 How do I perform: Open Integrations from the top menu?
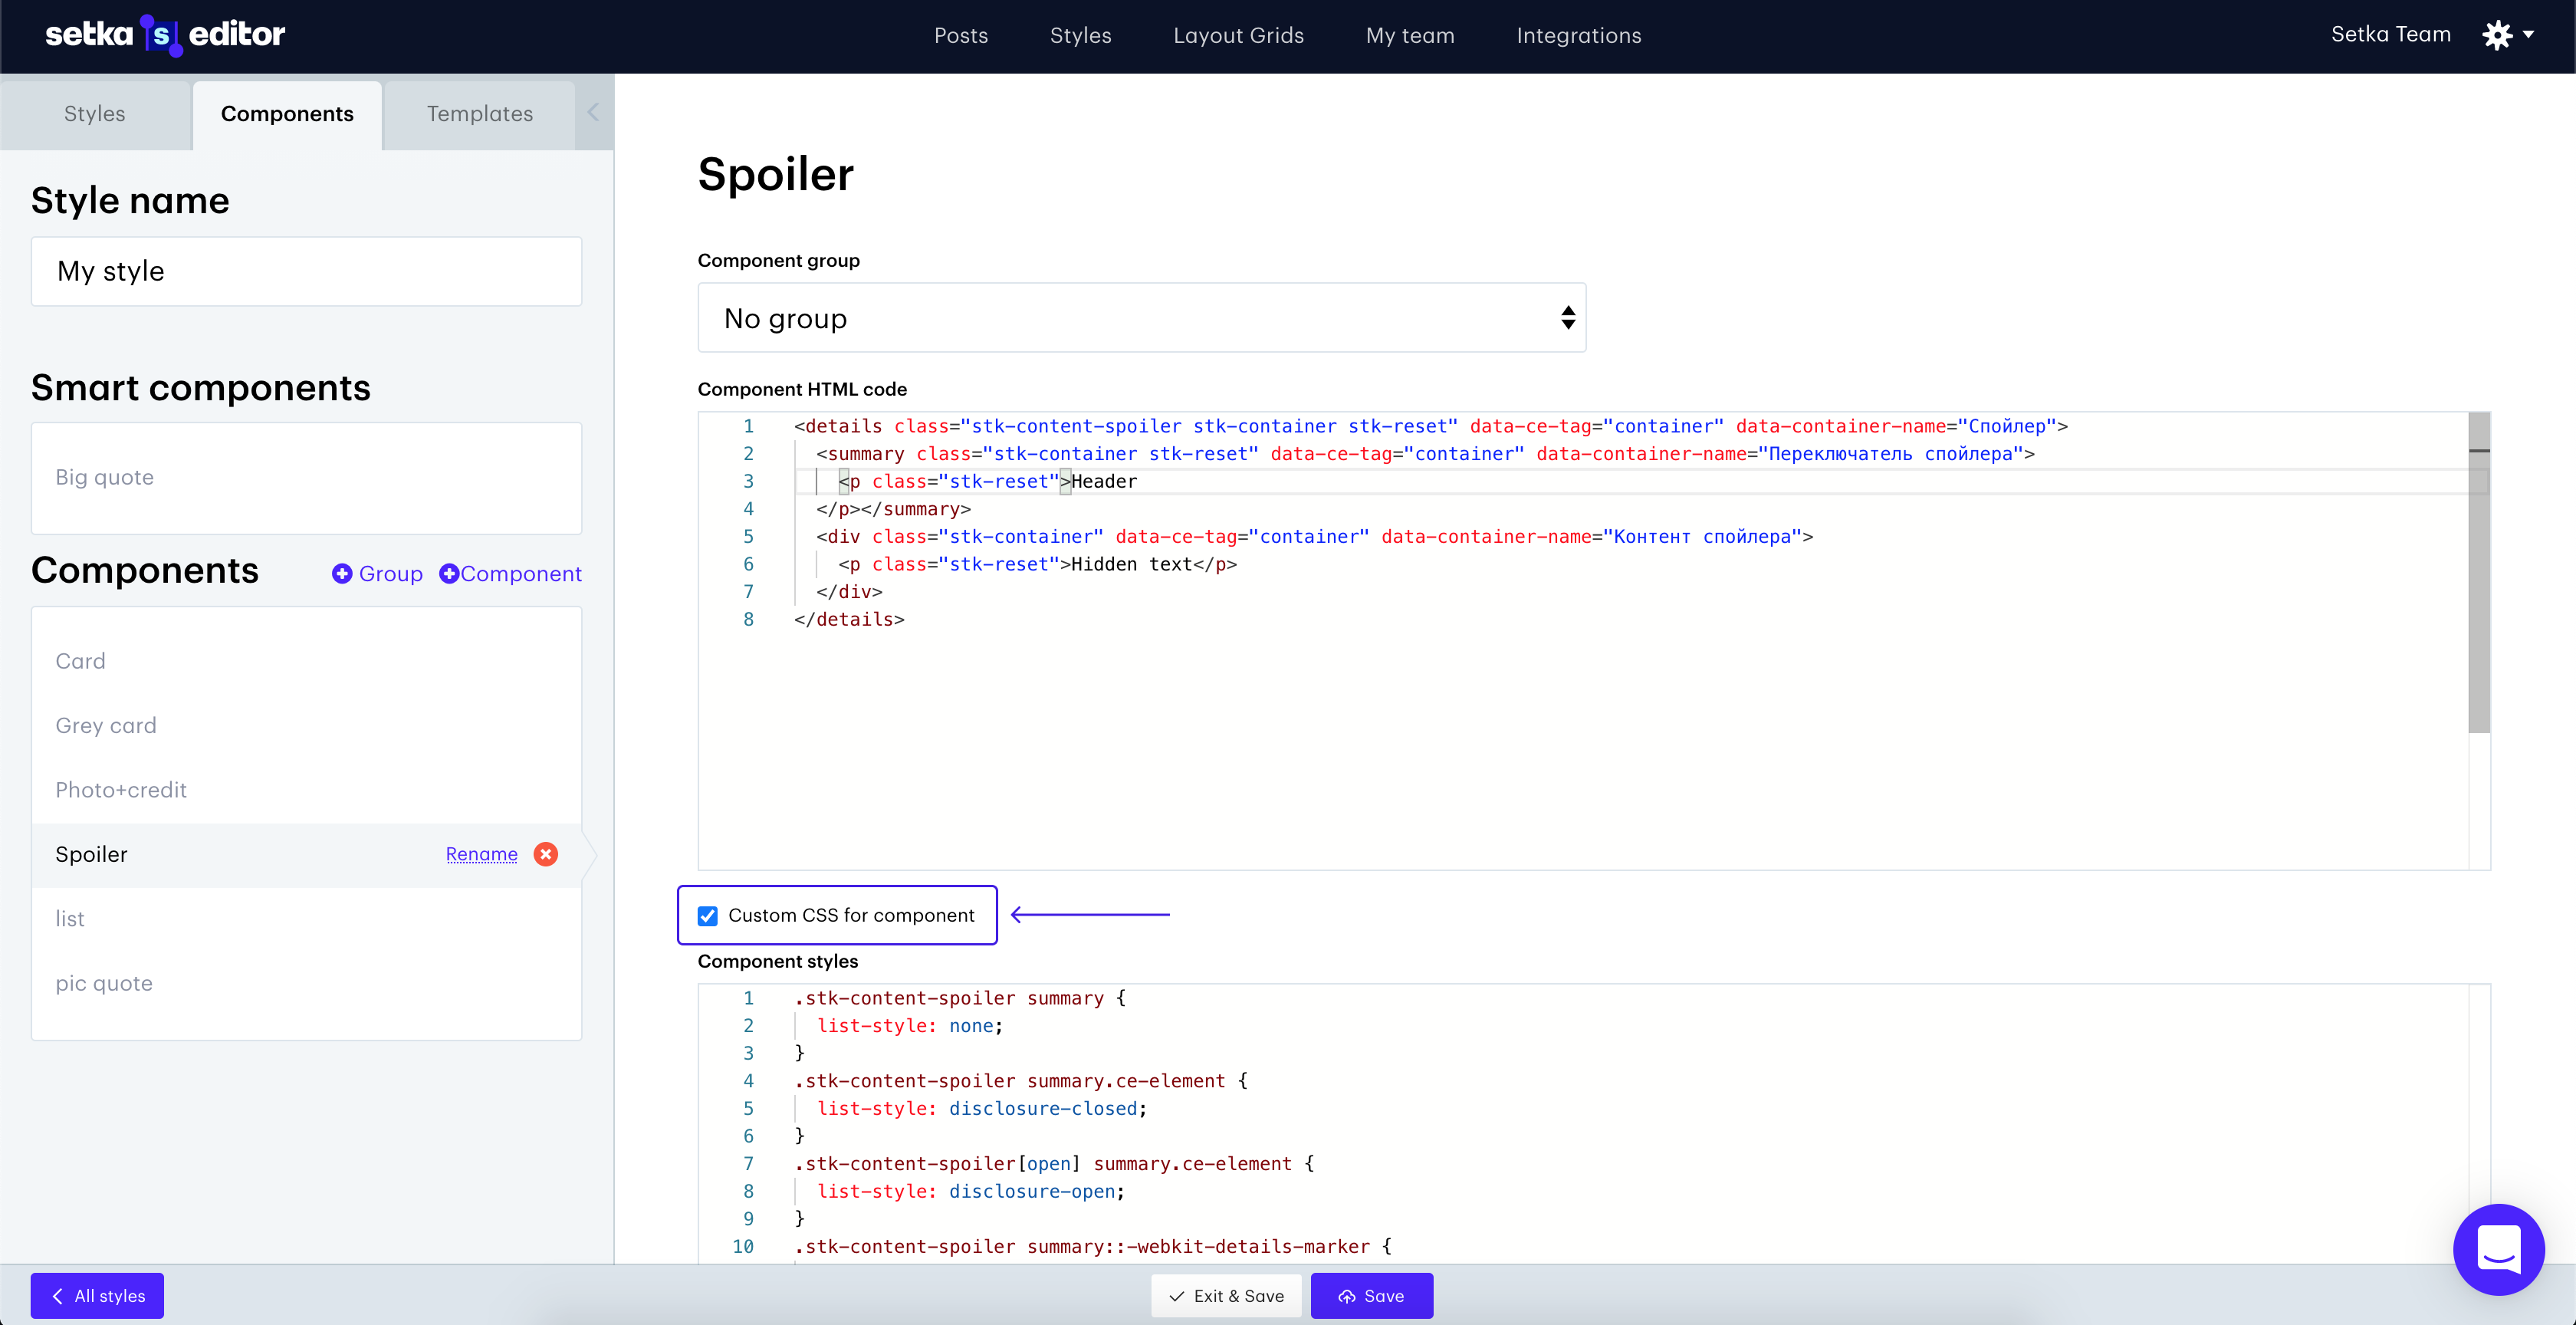tap(1579, 35)
